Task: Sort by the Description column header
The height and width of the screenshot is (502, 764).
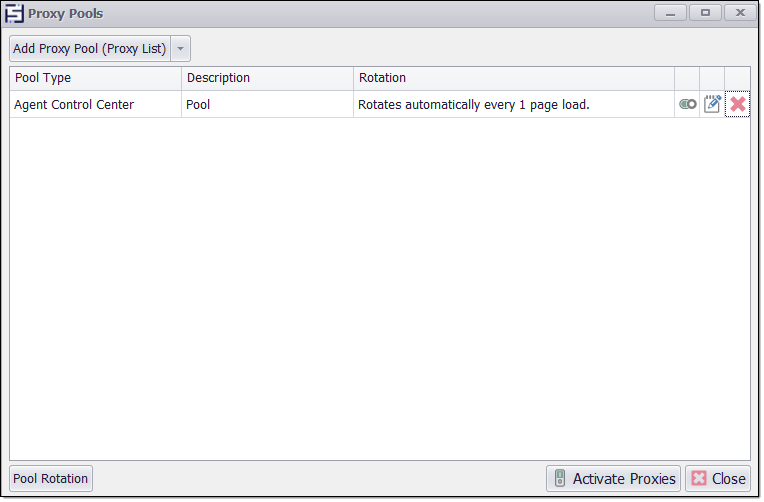Action: click(267, 78)
